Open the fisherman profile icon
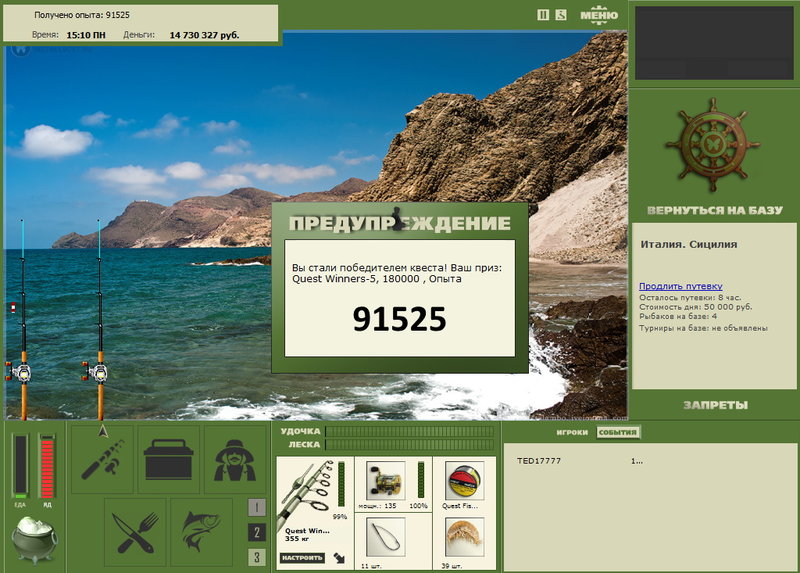The image size is (800, 573). point(235,459)
